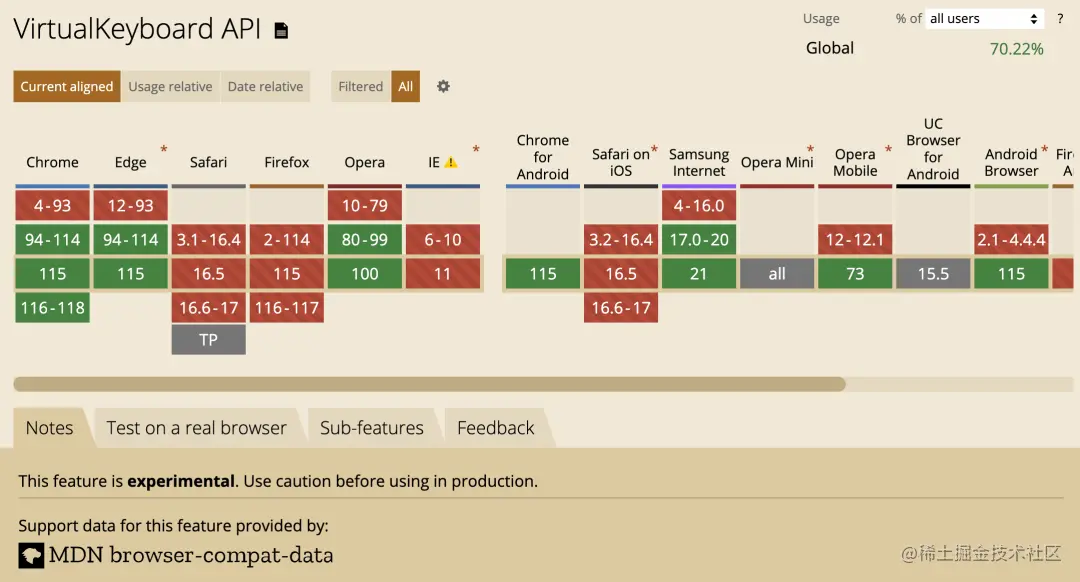1080x582 pixels.
Task: Click the Global usage 70.22% value
Action: pos(1017,49)
